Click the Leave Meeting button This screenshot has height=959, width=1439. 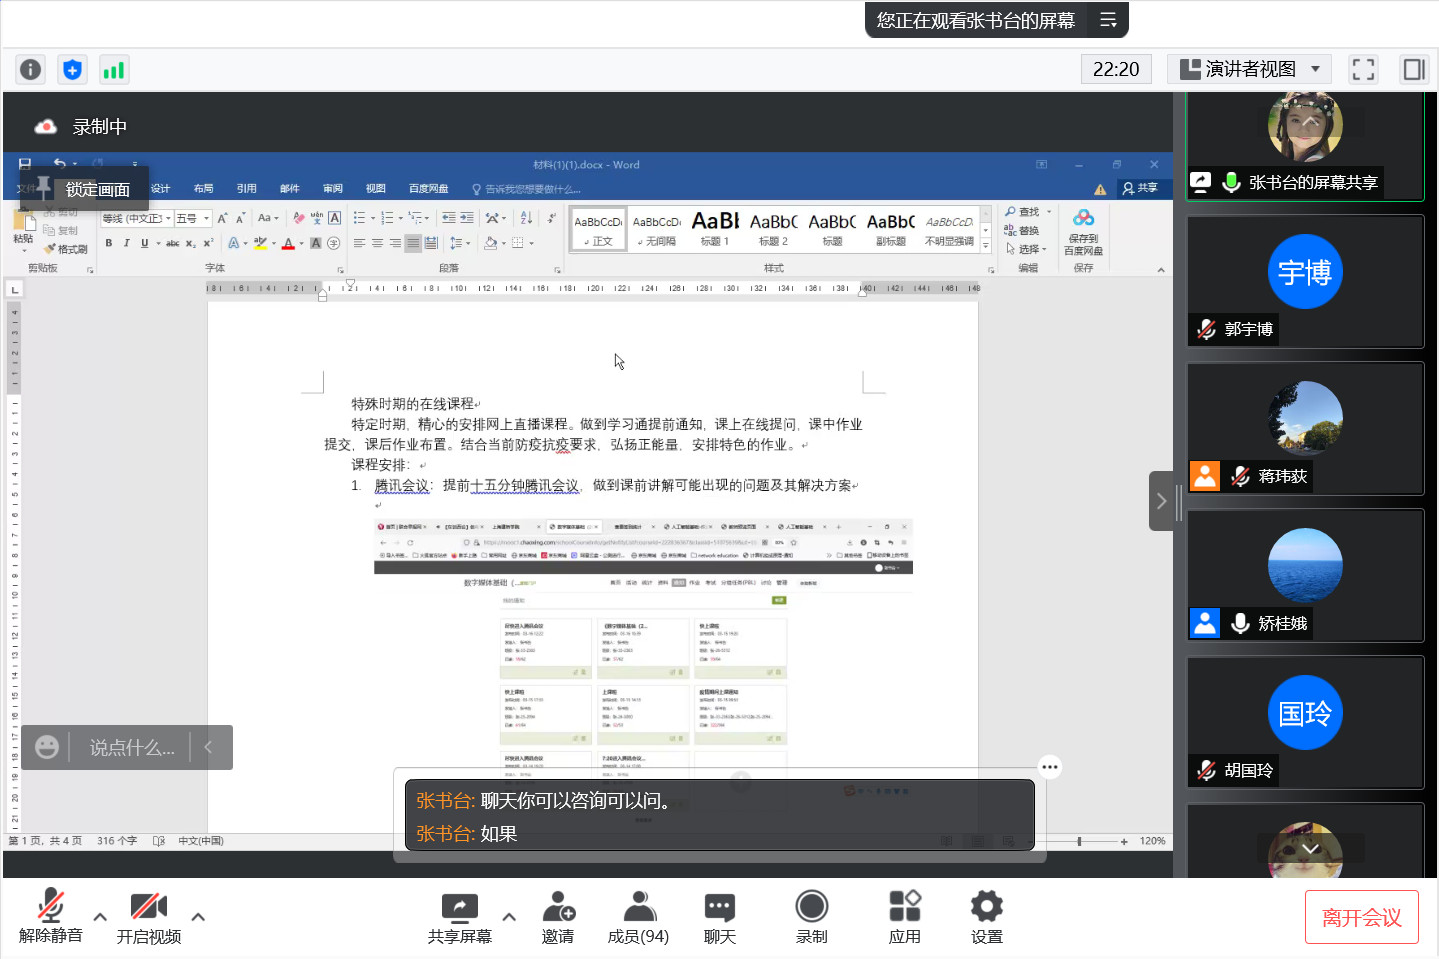[x=1361, y=917]
